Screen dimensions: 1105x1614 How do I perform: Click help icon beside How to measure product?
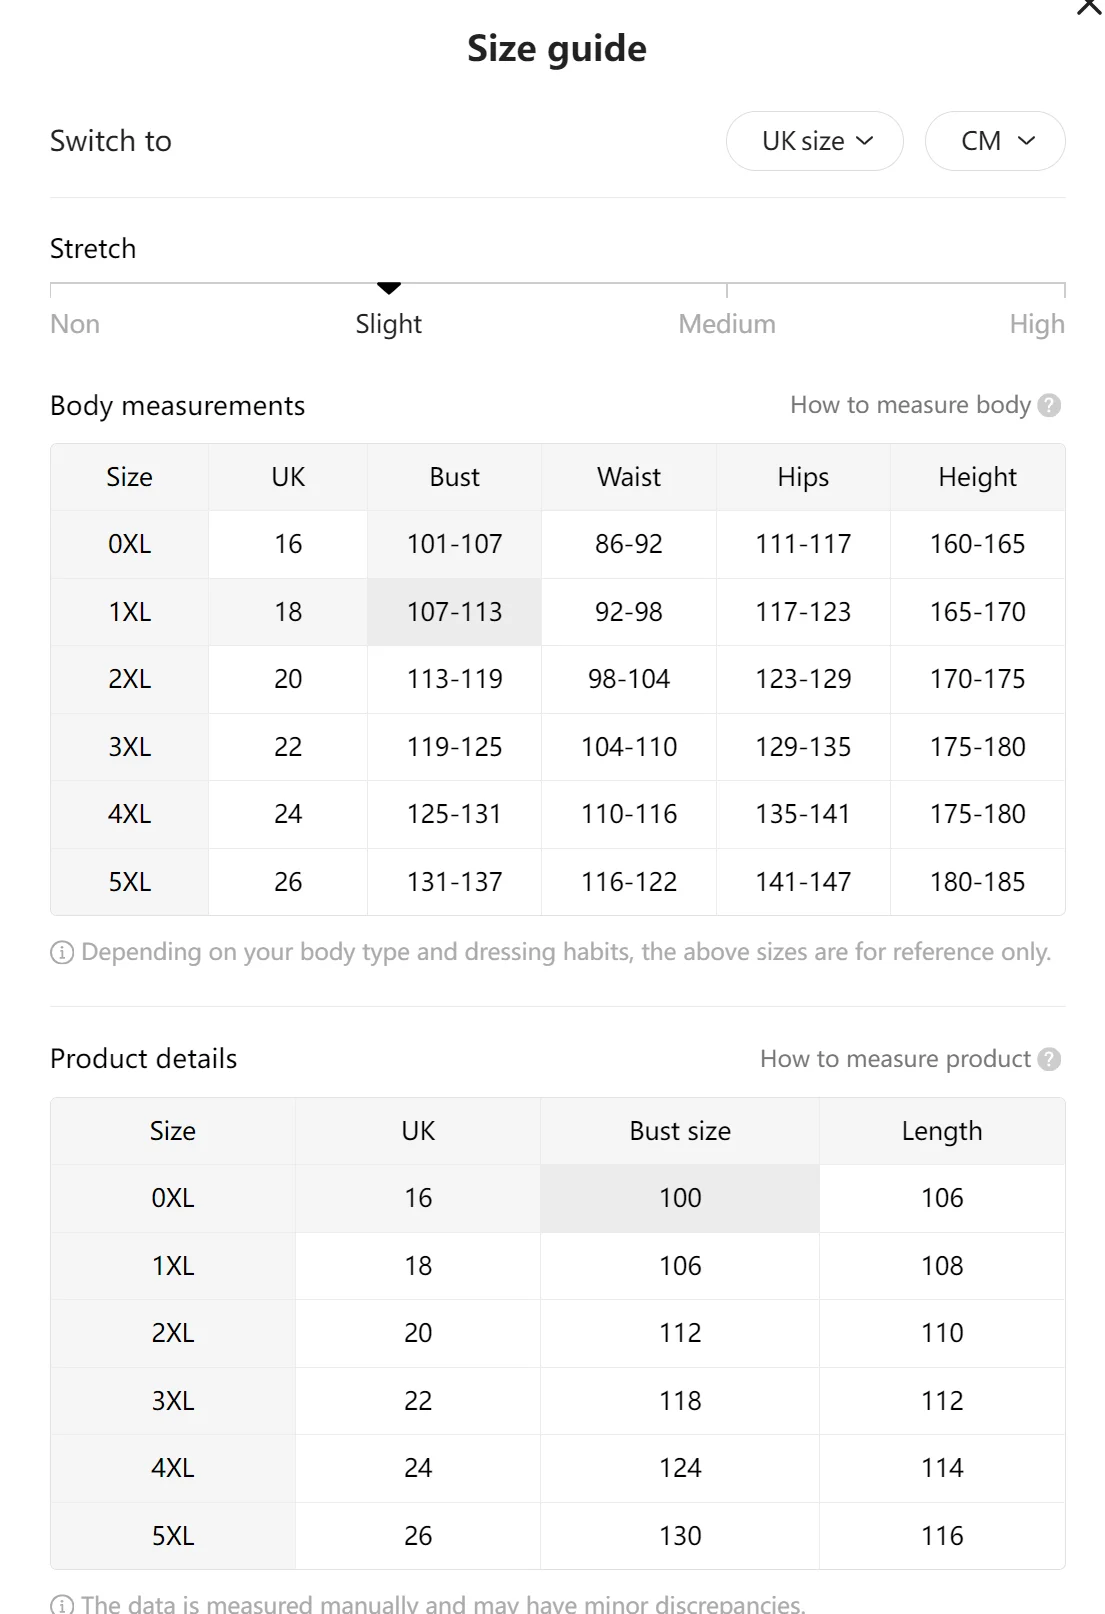tap(1049, 1059)
